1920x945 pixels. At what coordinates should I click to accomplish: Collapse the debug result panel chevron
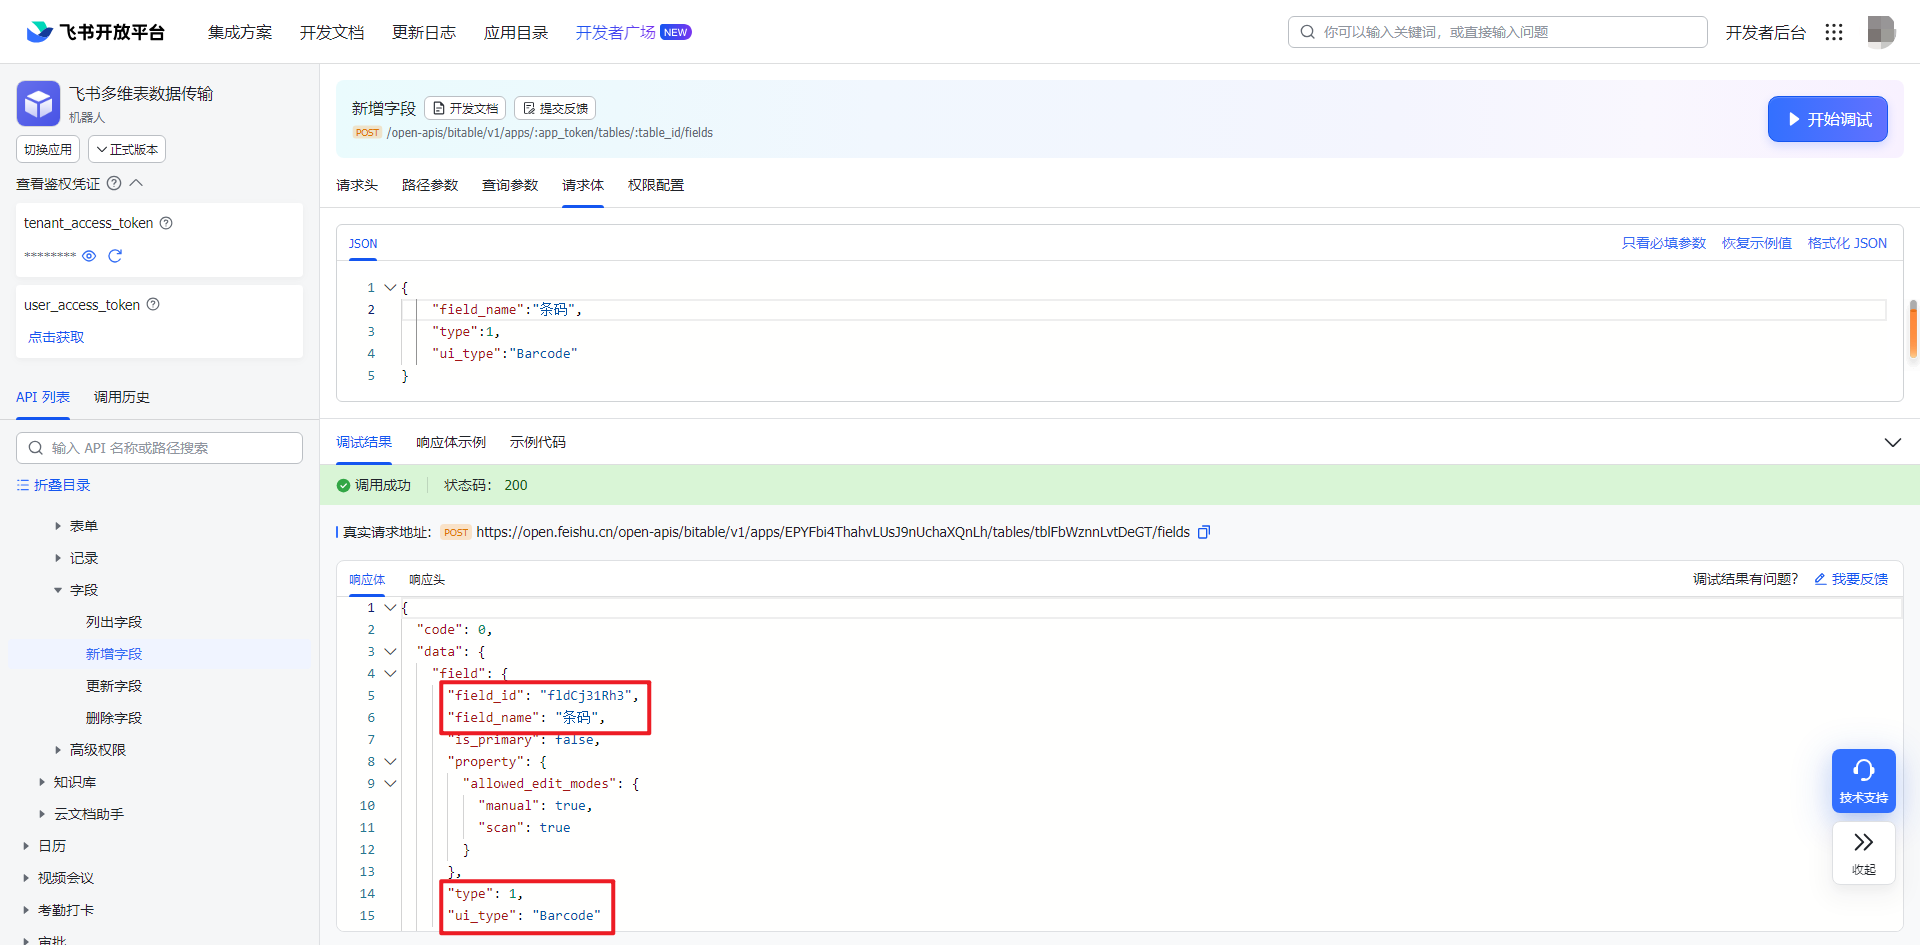click(1892, 442)
